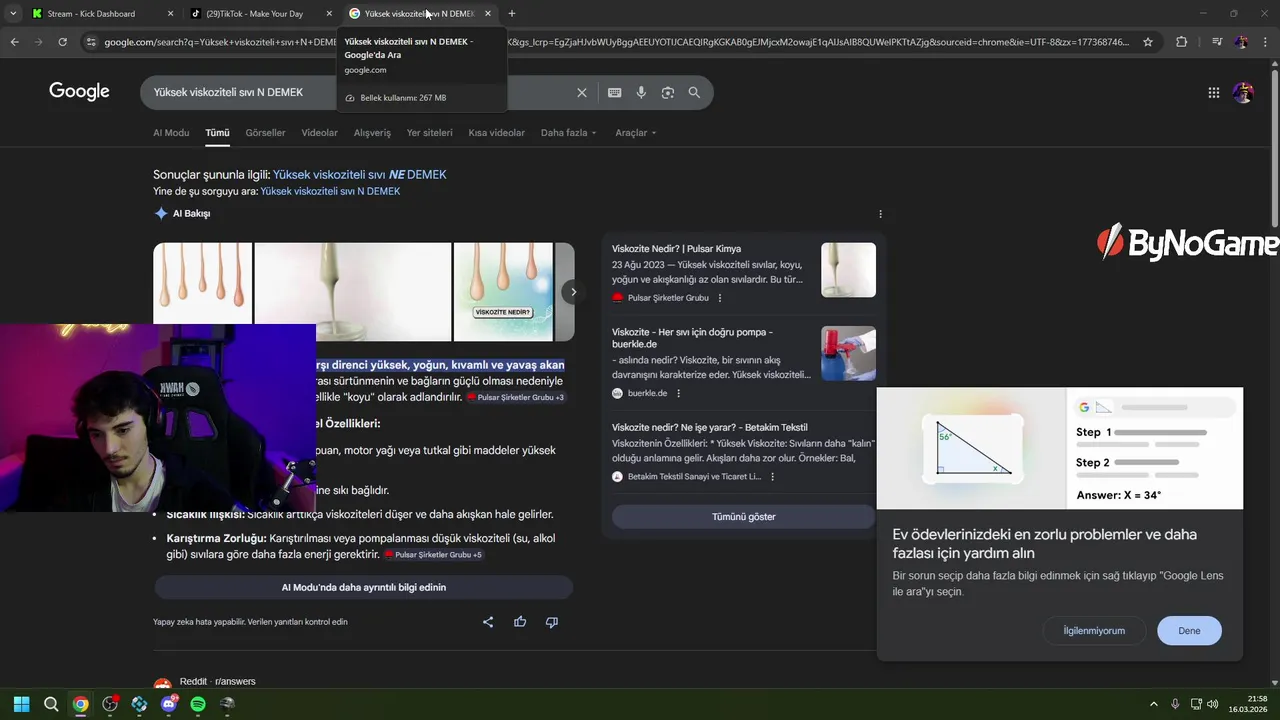The width and height of the screenshot is (1280, 720).
Task: Bookmark this page with the star icon
Action: (1148, 42)
